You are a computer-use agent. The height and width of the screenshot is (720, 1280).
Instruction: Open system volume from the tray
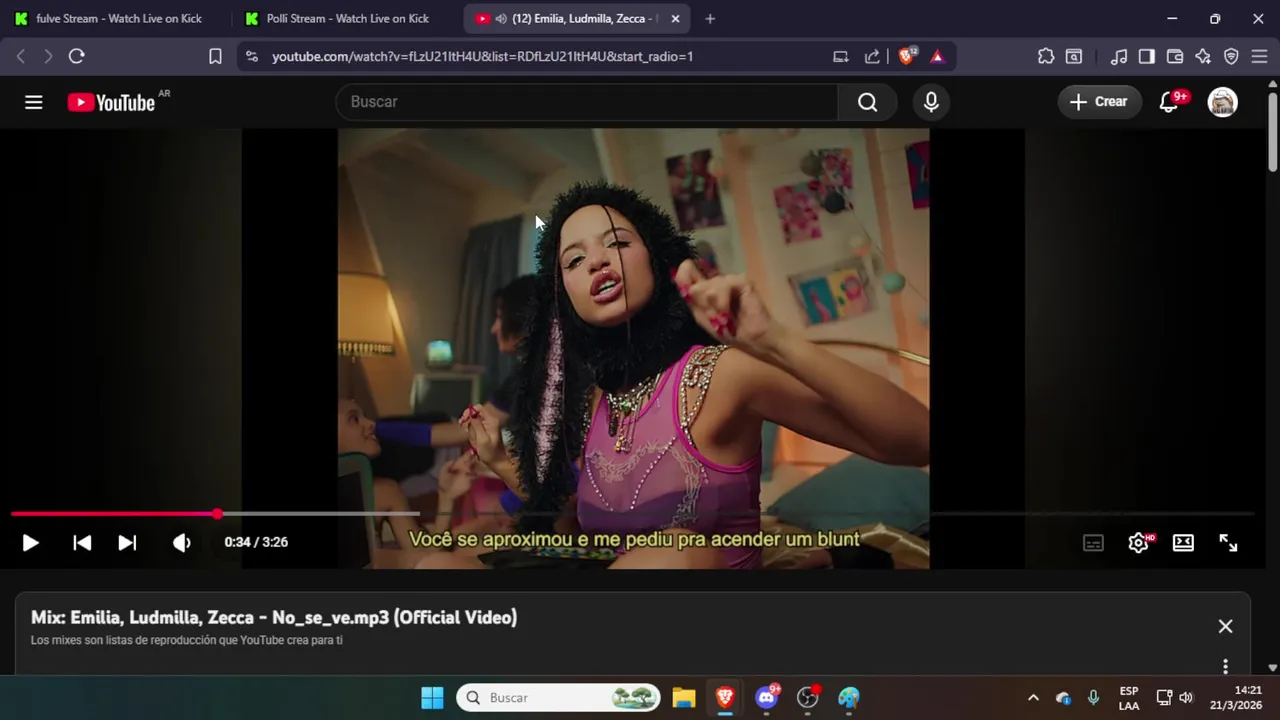tap(1186, 698)
